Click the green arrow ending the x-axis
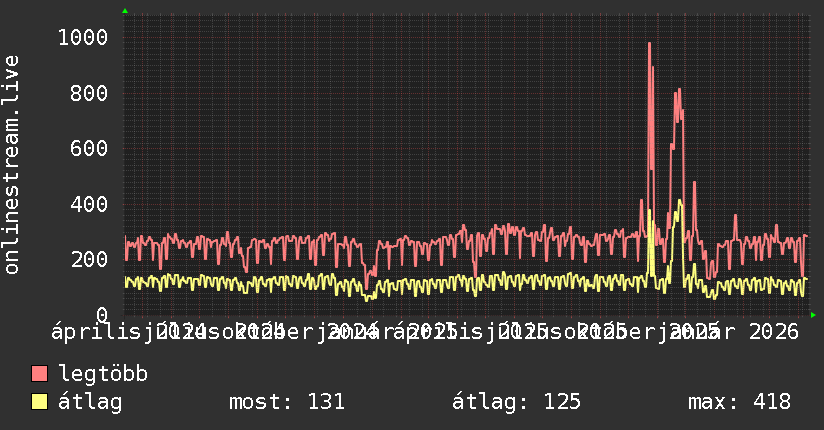 coord(813,315)
